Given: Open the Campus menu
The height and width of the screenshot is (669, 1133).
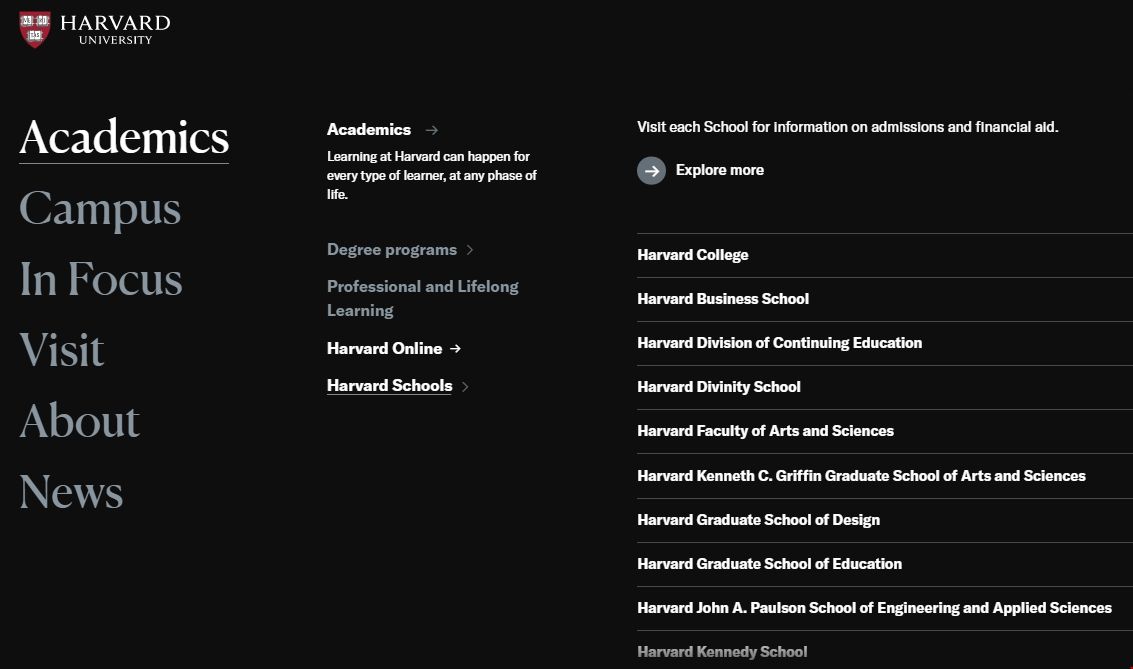Looking at the screenshot, I should tap(100, 209).
